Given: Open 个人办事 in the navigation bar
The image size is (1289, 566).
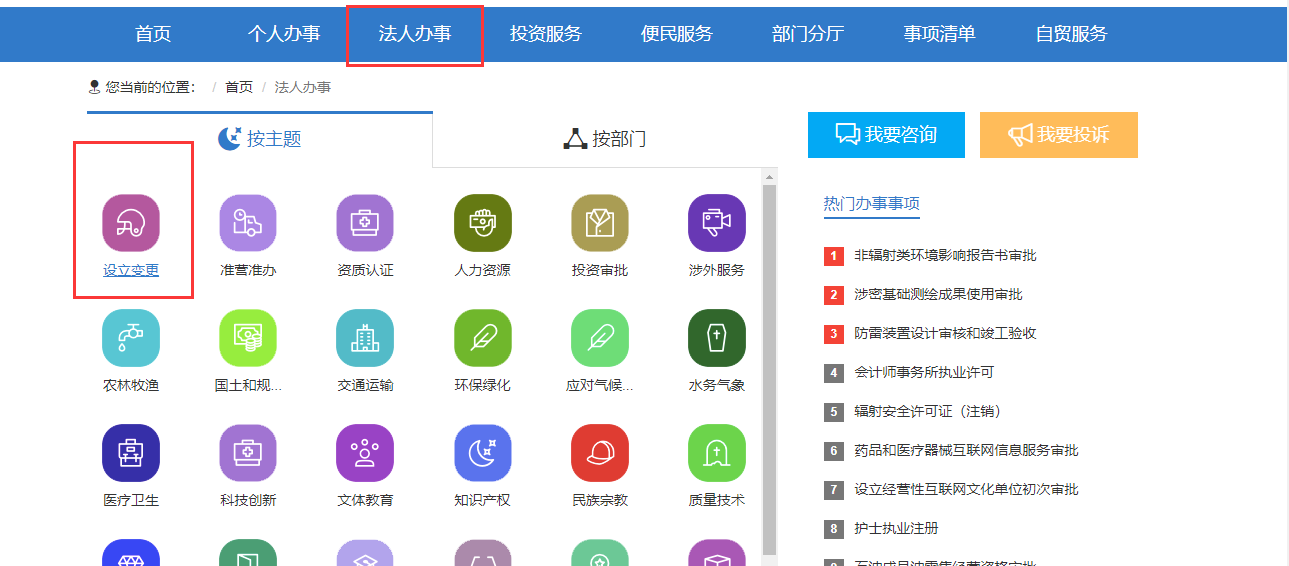Looking at the screenshot, I should pos(284,34).
